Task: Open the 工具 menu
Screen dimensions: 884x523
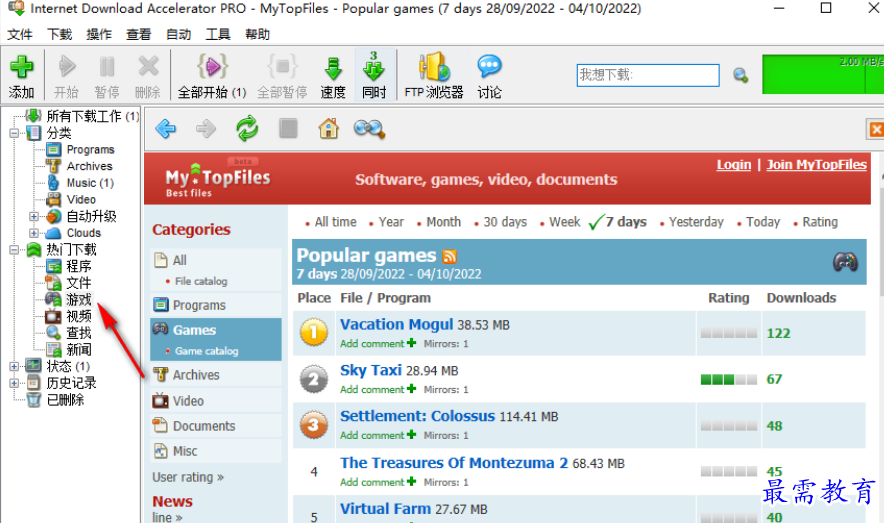Action: pyautogui.click(x=218, y=34)
